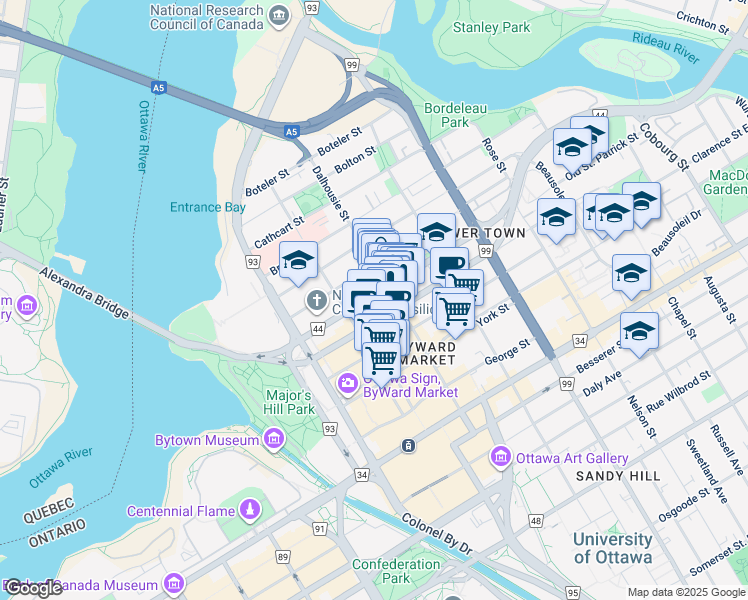The height and width of the screenshot is (600, 748).
Task: Click the school marker left of Beausoleil Dr
Action: coord(631,276)
